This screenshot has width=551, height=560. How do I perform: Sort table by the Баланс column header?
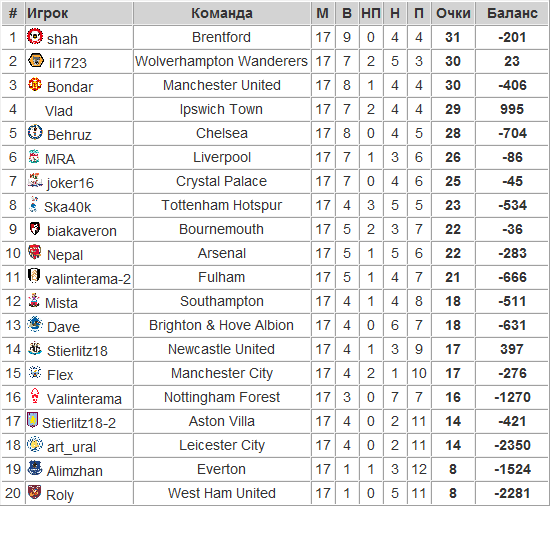[512, 13]
